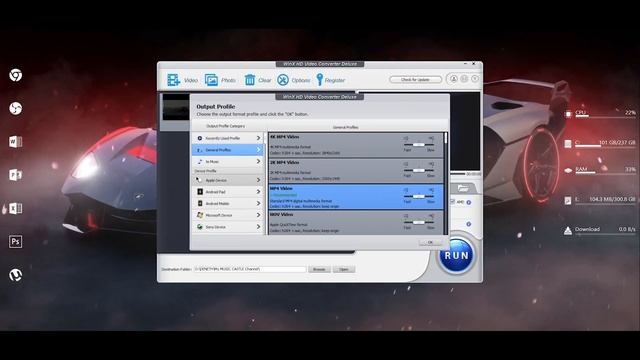Click the source video thumbnail
The image size is (640, 360).
(x=176, y=107)
